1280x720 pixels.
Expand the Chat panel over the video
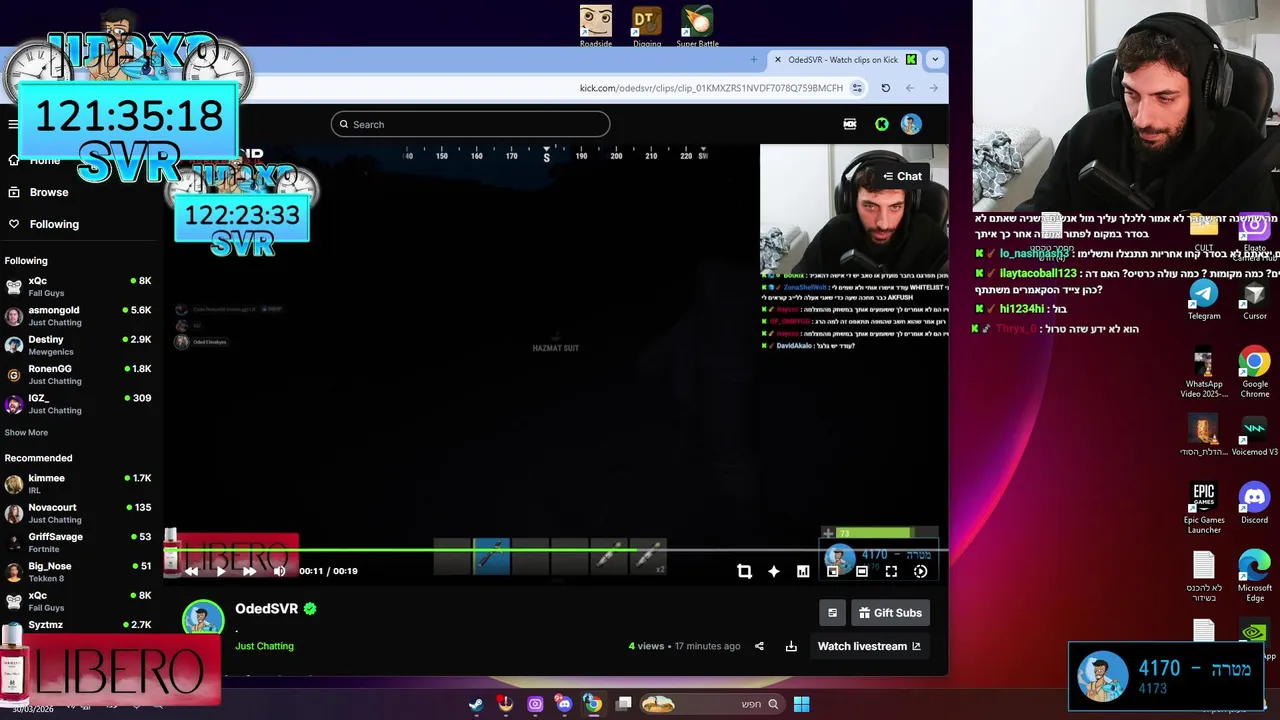coord(901,176)
